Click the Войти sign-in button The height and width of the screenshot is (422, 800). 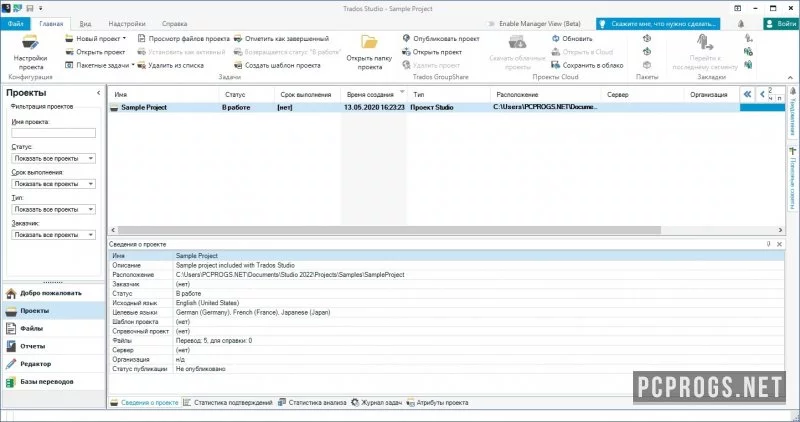[x=780, y=23]
